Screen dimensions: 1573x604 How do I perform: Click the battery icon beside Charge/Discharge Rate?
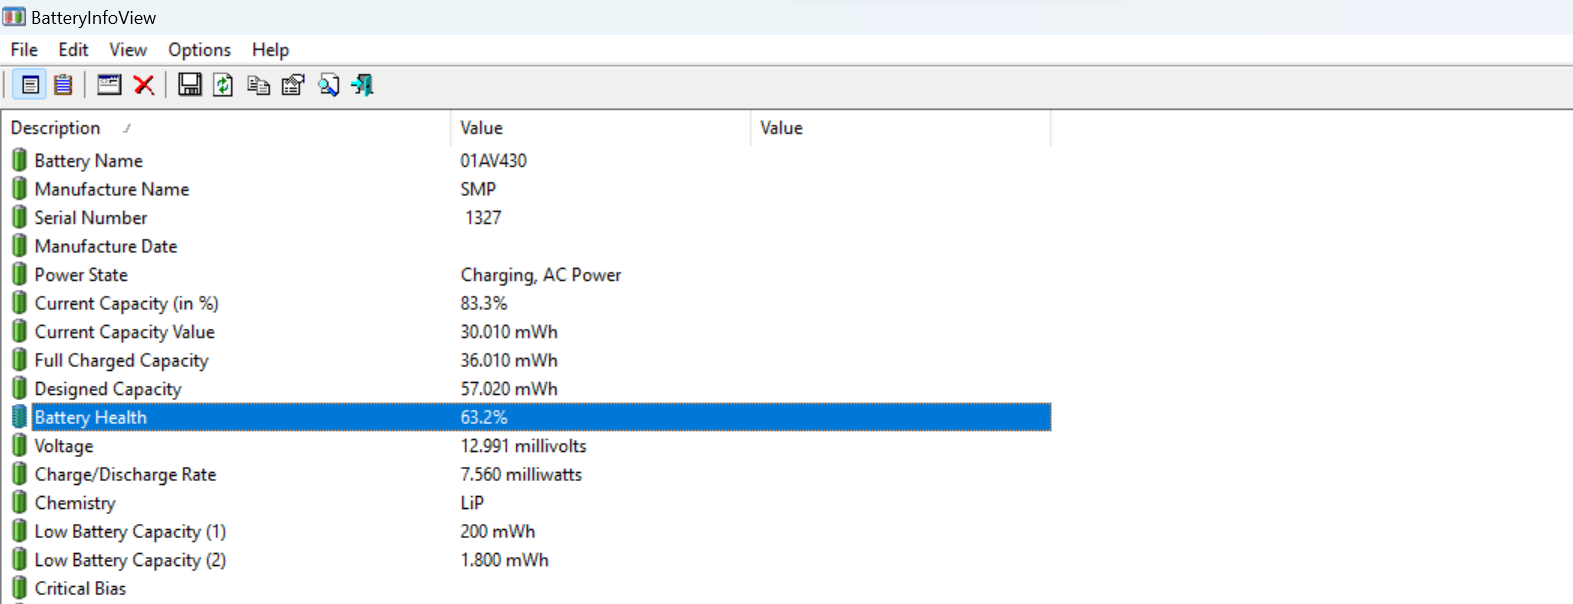[19, 474]
